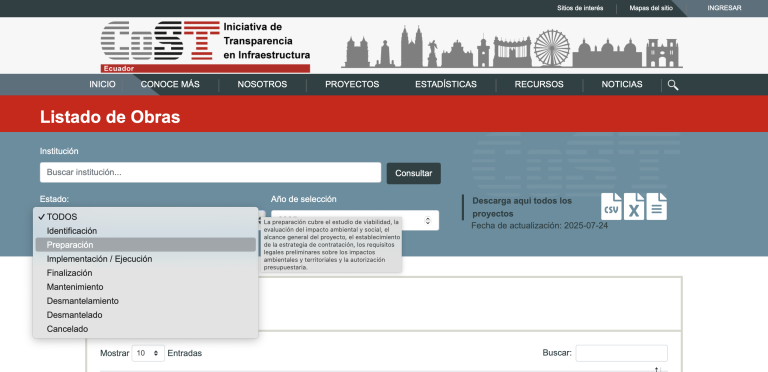The height and width of the screenshot is (372, 768).
Task: Select Cancelado in the Estado list
Action: click(145, 329)
